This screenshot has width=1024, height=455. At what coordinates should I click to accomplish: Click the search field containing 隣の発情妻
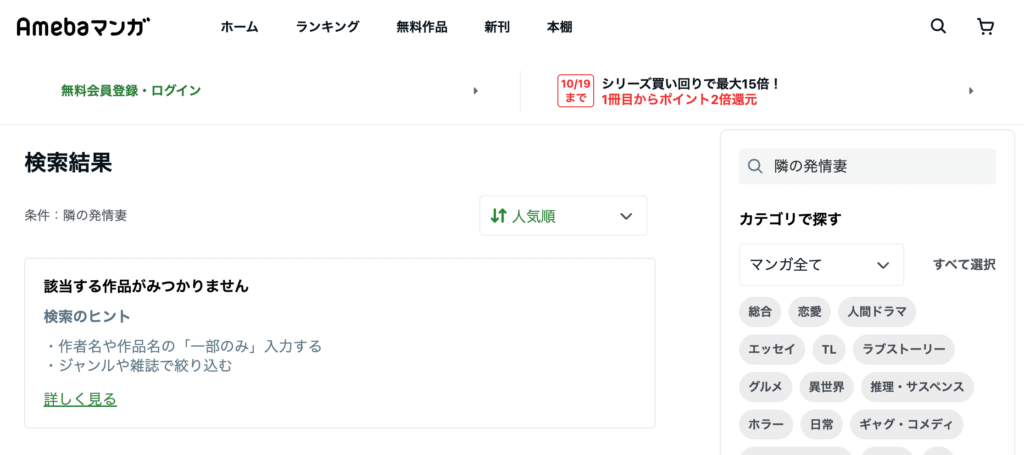[x=867, y=166]
